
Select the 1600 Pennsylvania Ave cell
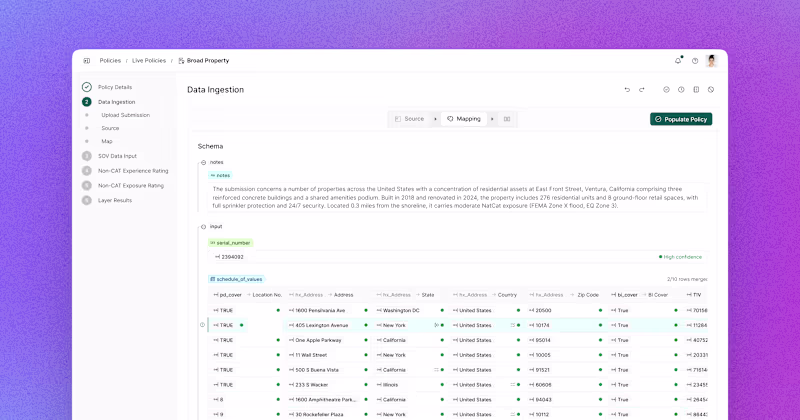(x=327, y=310)
